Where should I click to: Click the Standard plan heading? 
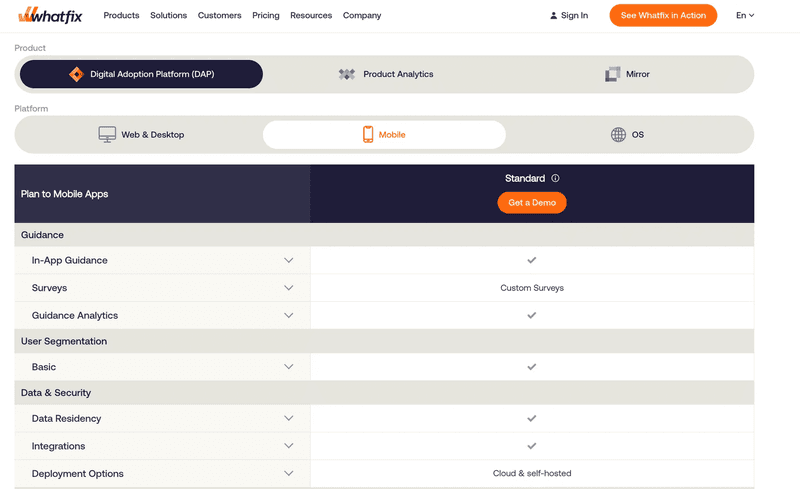tap(524, 178)
